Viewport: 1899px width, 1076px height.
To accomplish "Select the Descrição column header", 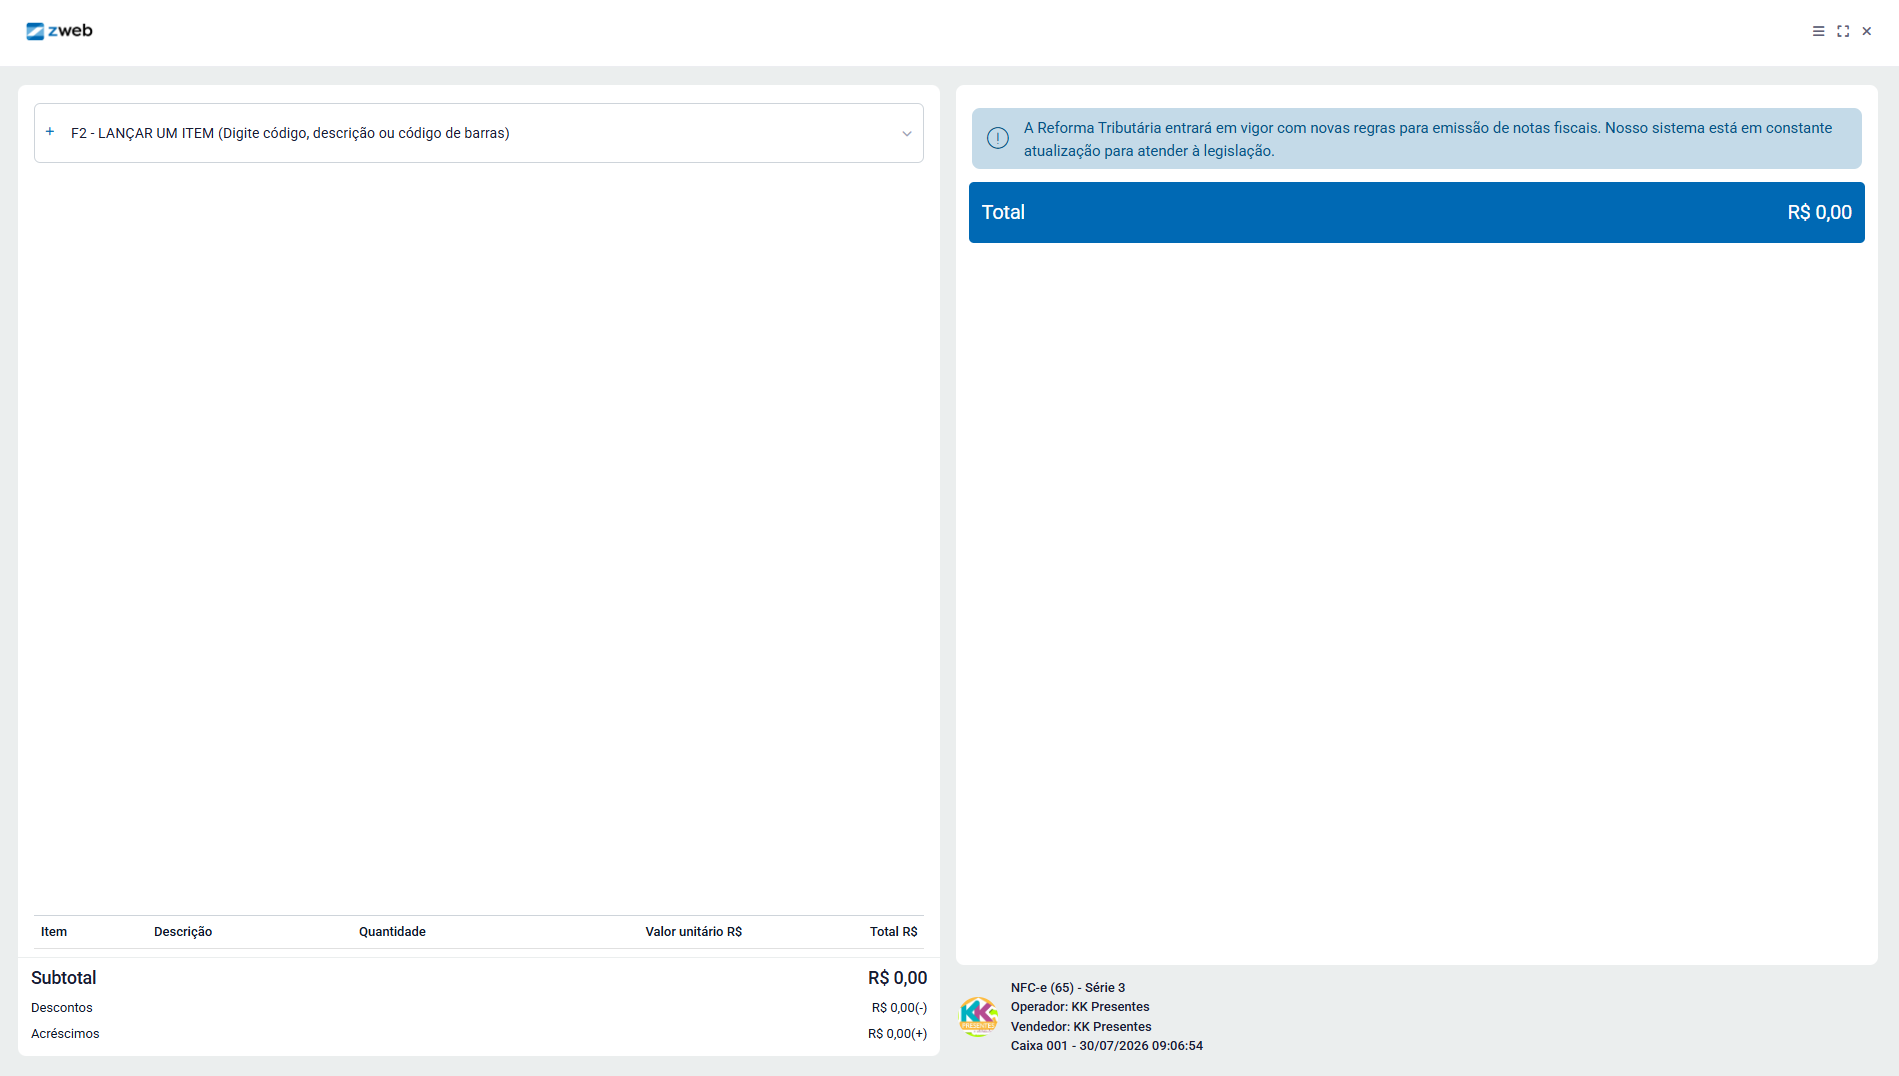I will tap(183, 932).
